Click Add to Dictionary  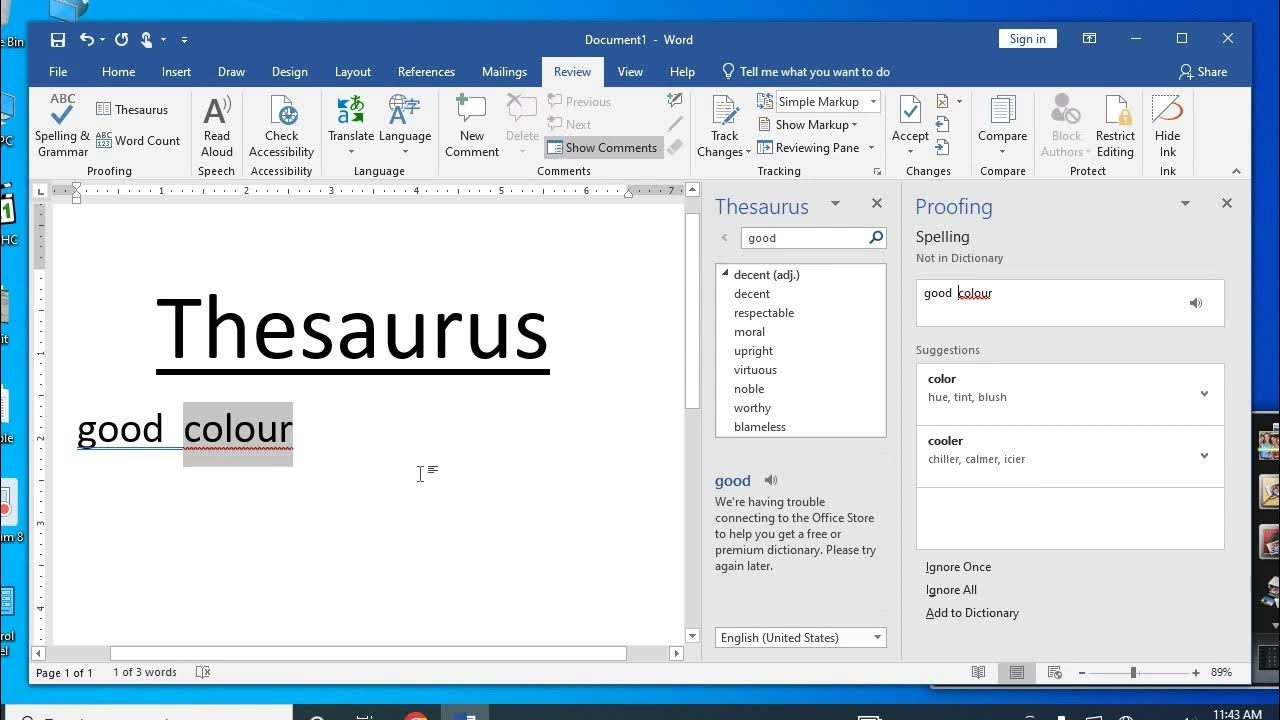click(972, 613)
